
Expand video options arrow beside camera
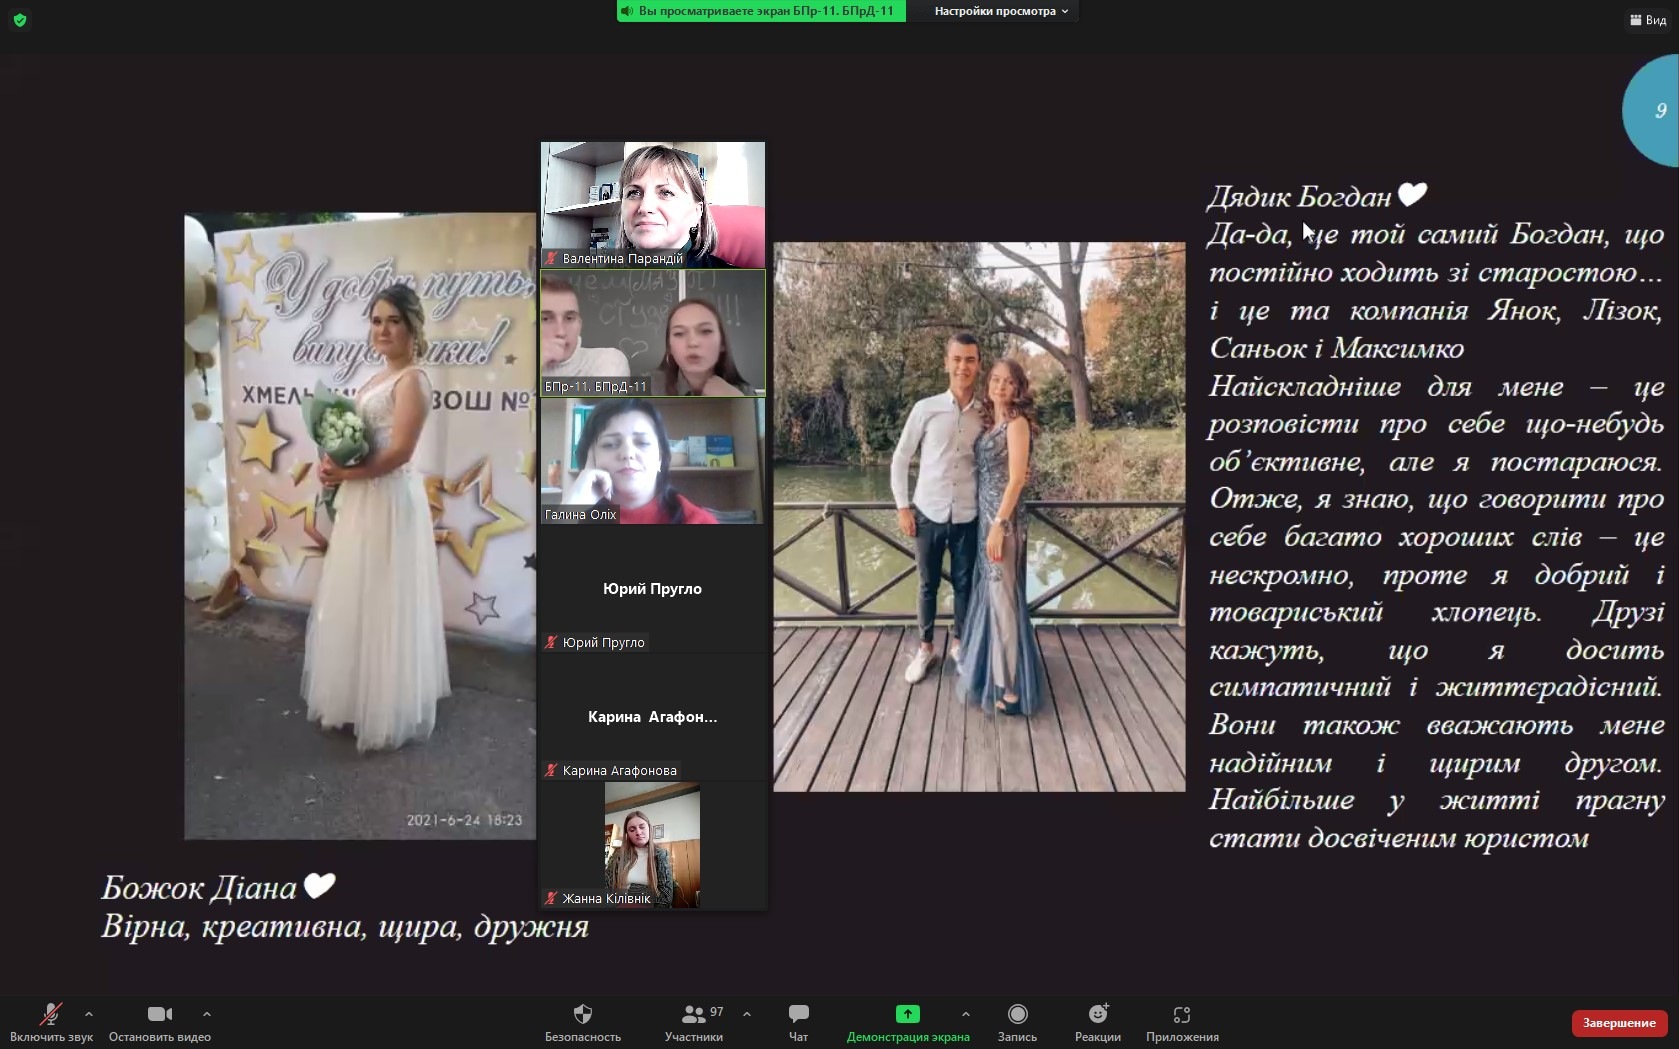pos(206,1013)
